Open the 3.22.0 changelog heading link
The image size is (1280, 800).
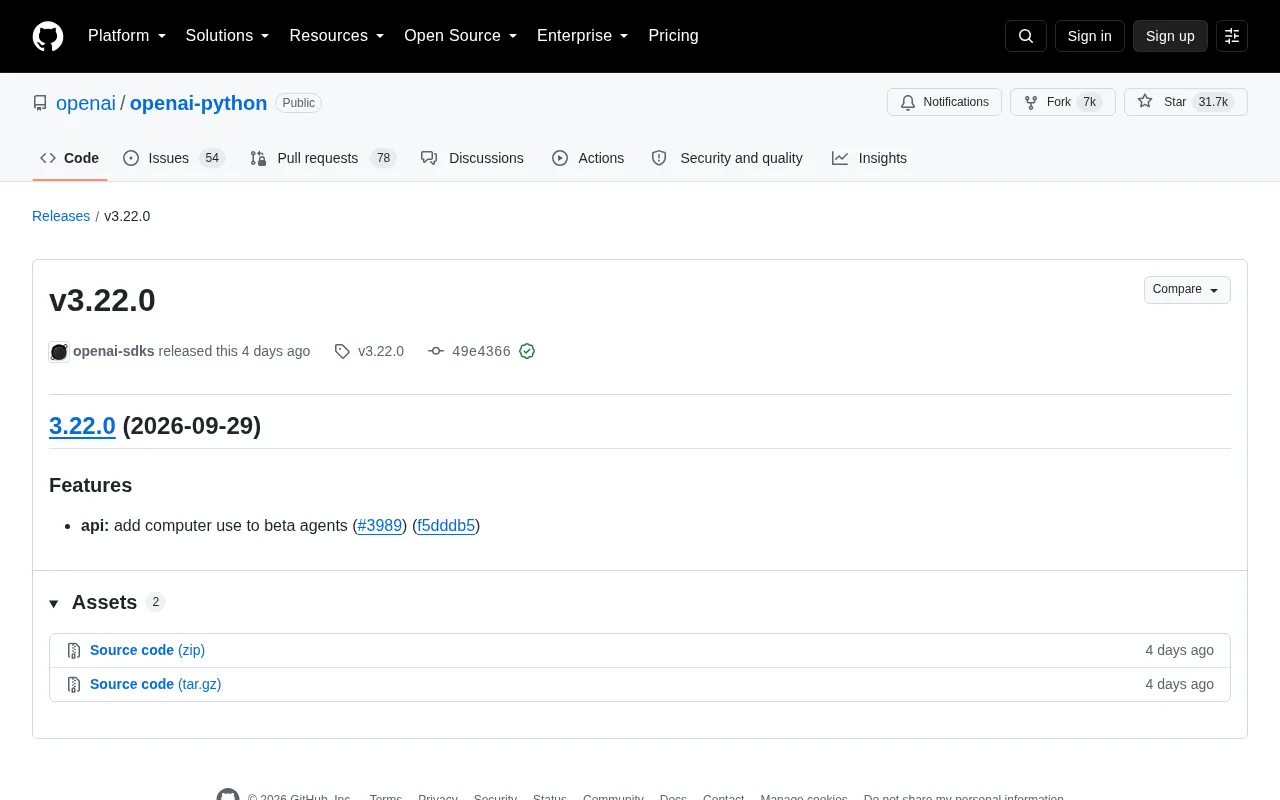(82, 426)
